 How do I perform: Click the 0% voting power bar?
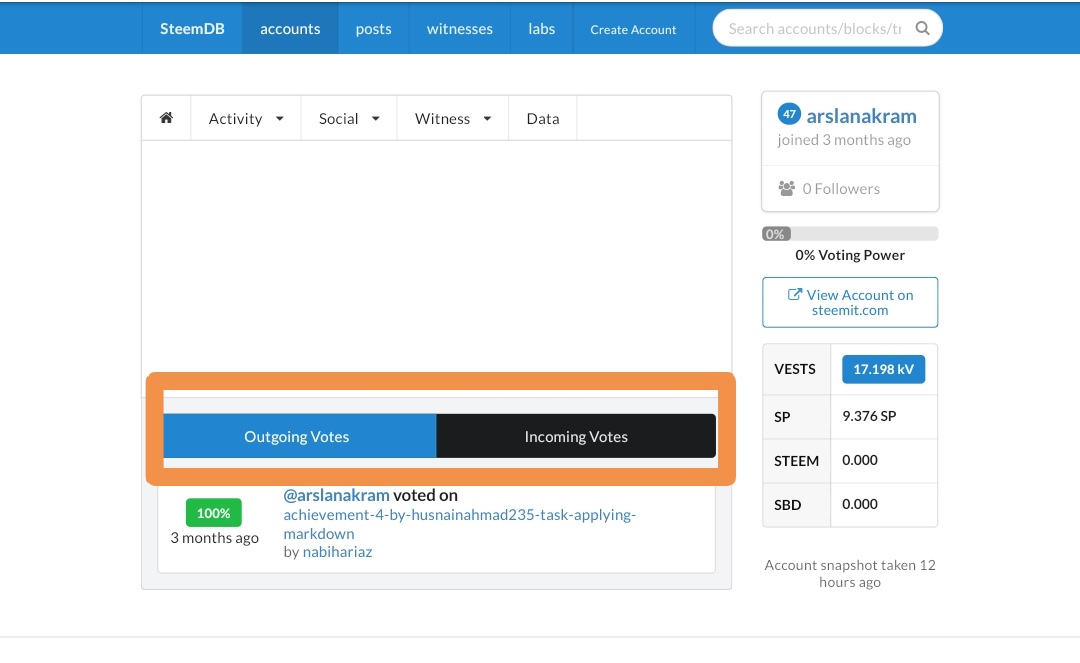(x=850, y=234)
